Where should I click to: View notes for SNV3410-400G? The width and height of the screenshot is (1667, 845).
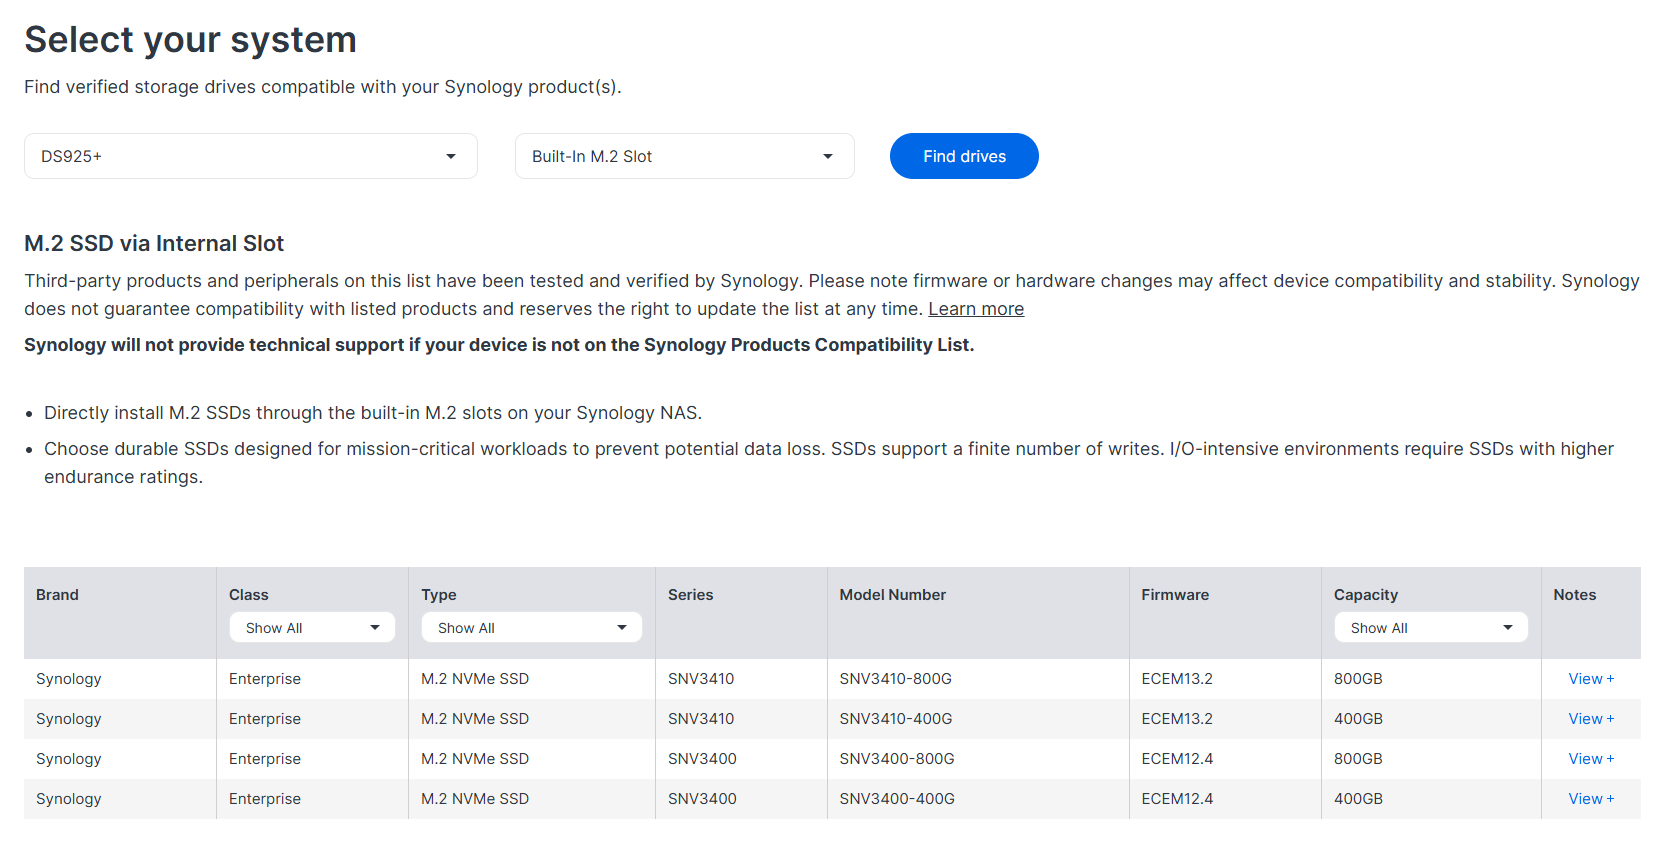pyautogui.click(x=1591, y=719)
